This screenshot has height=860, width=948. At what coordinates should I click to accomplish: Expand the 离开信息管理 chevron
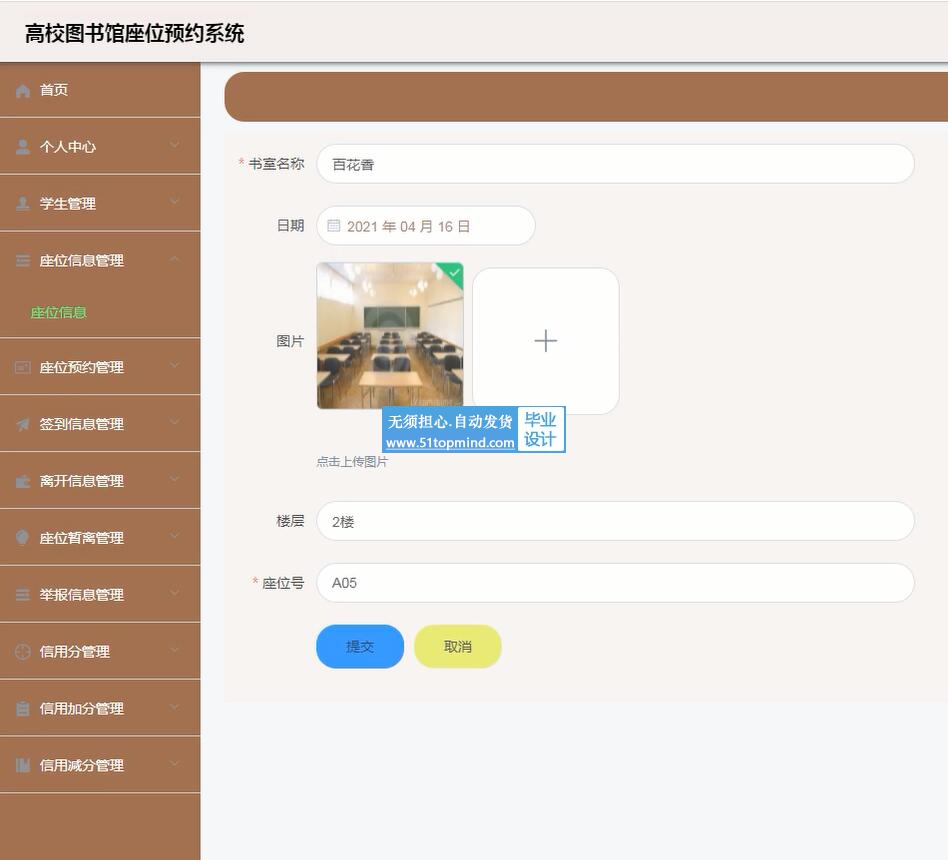point(175,479)
